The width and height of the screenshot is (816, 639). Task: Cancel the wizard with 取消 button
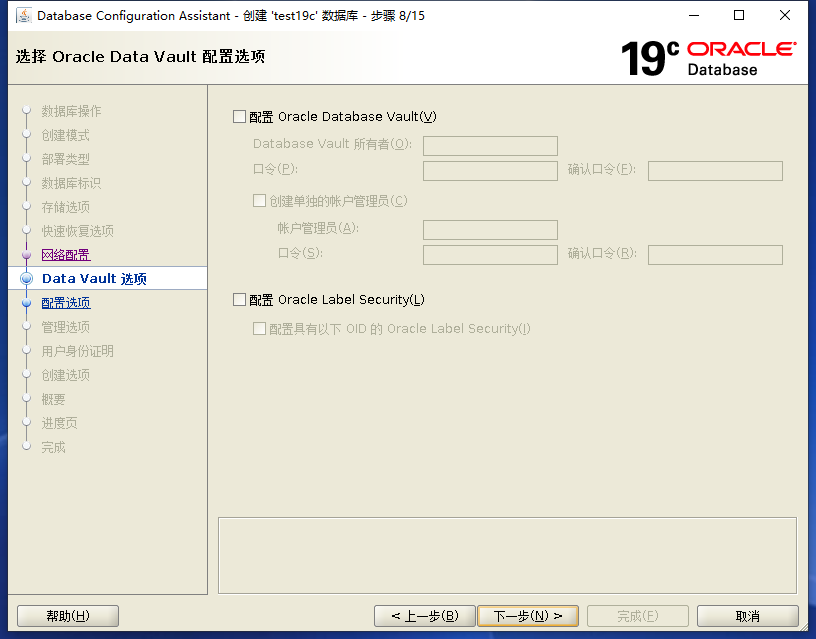(x=748, y=616)
